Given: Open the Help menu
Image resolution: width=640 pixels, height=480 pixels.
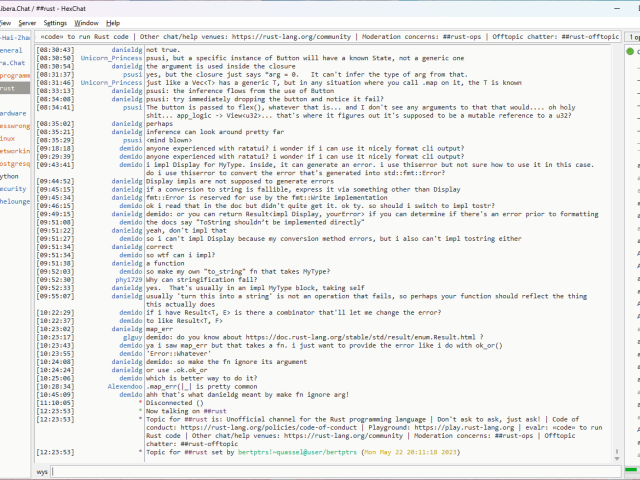Looking at the screenshot, I should pyautogui.click(x=113, y=22).
